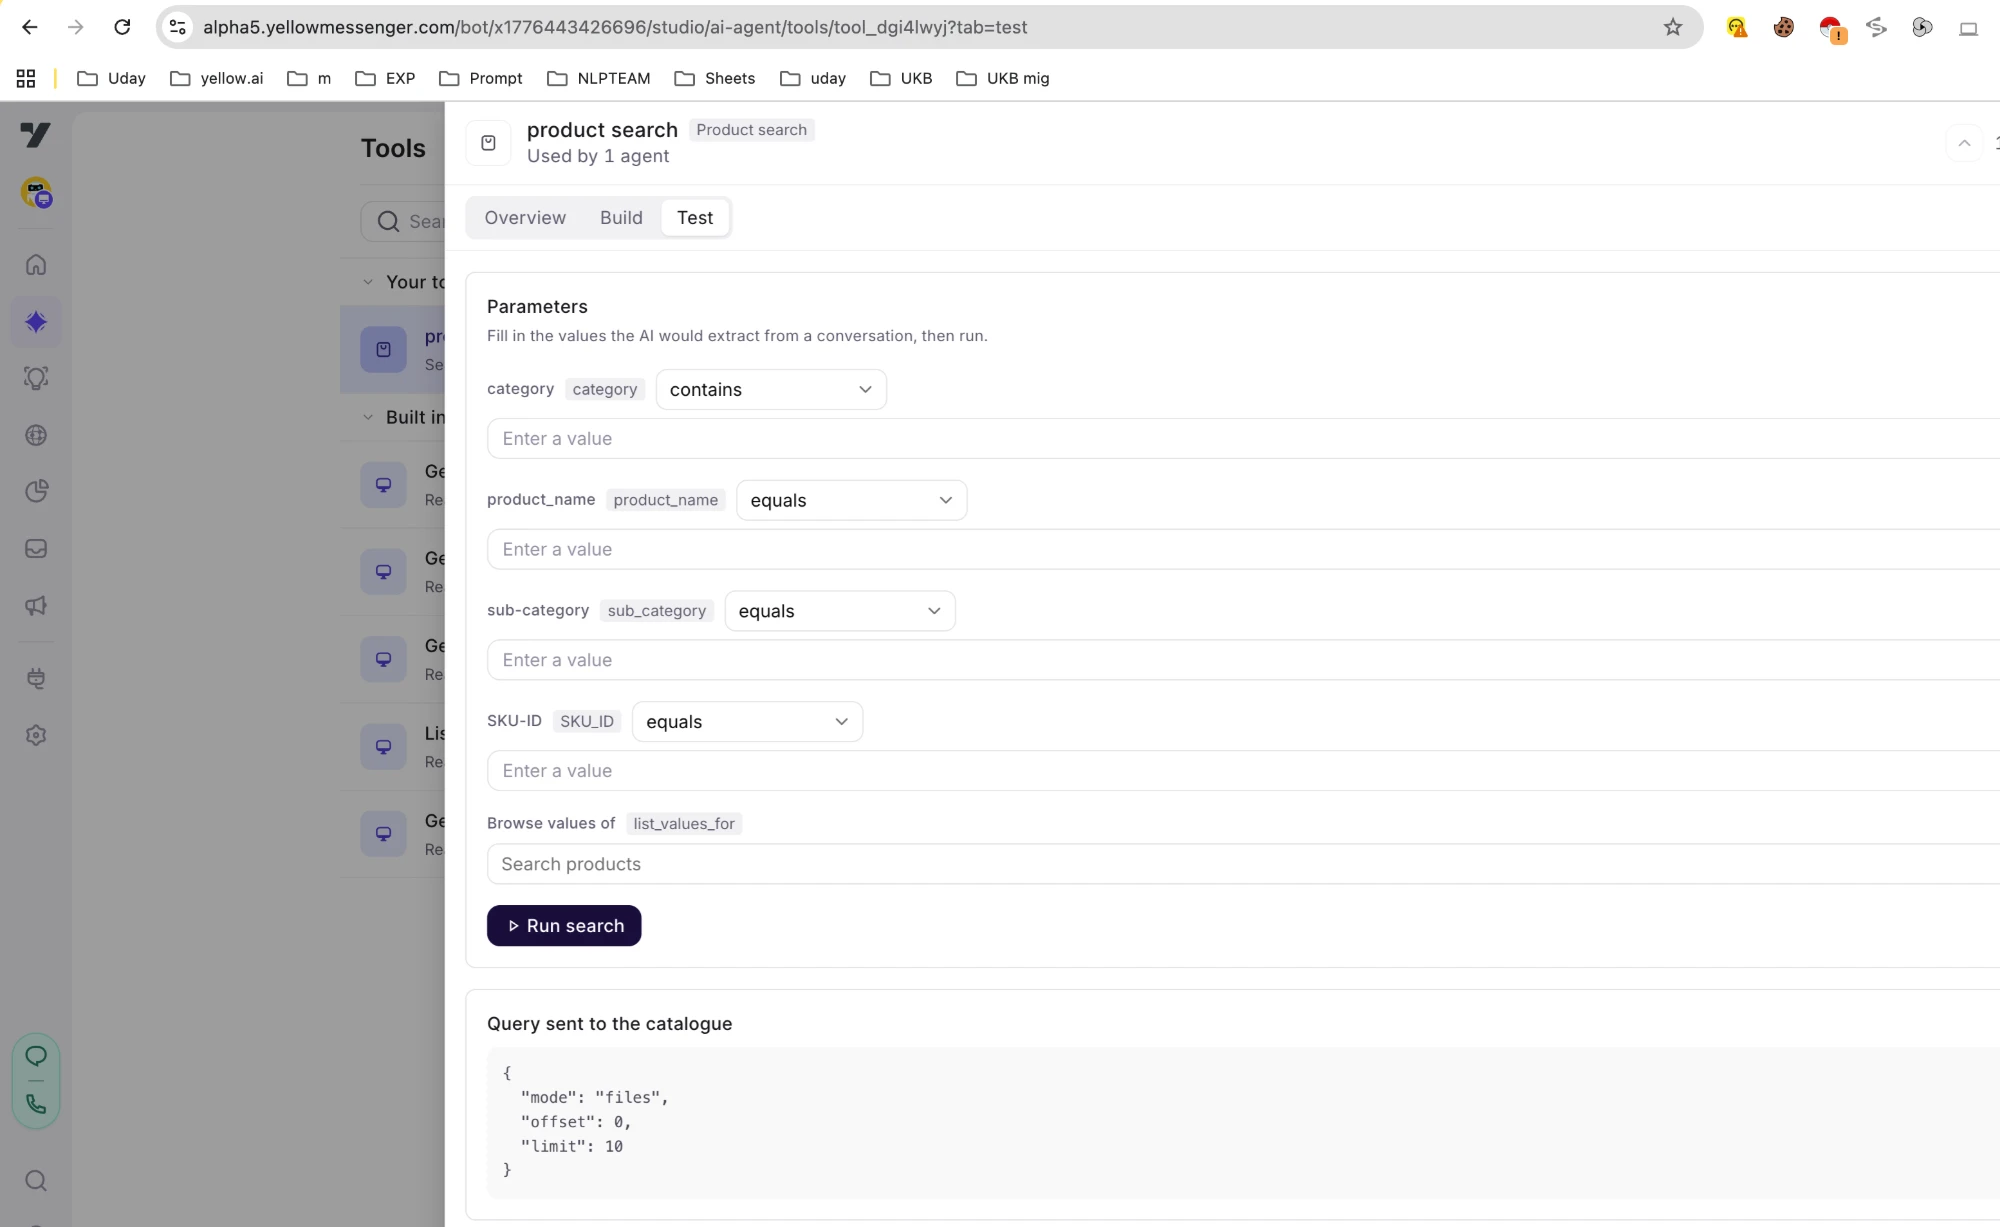The image size is (2000, 1227).
Task: Click the Tools search box
Action: coord(404,221)
